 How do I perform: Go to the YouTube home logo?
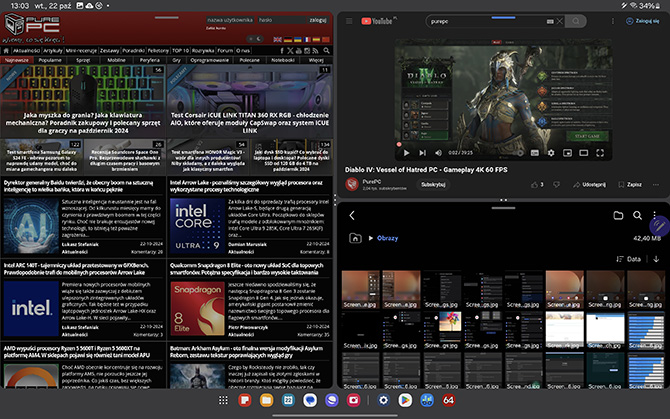pos(376,21)
